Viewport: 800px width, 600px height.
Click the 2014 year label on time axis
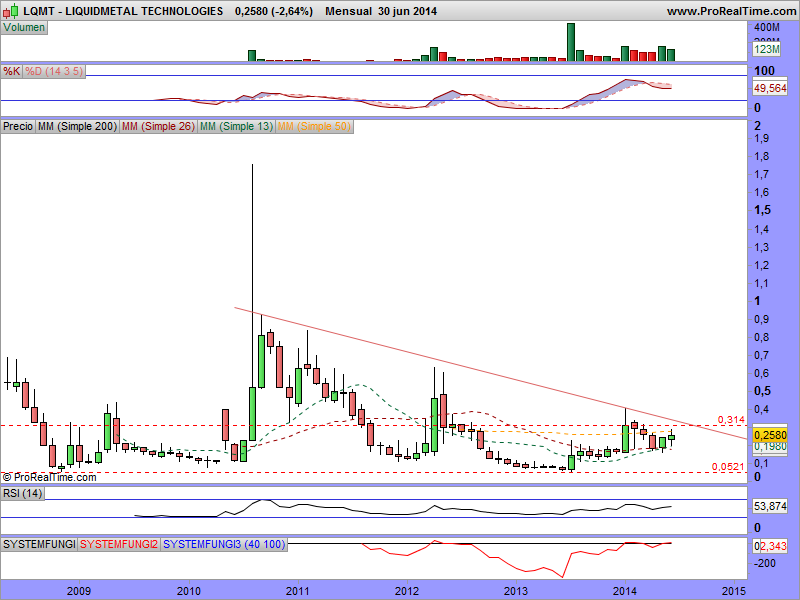pyautogui.click(x=625, y=591)
